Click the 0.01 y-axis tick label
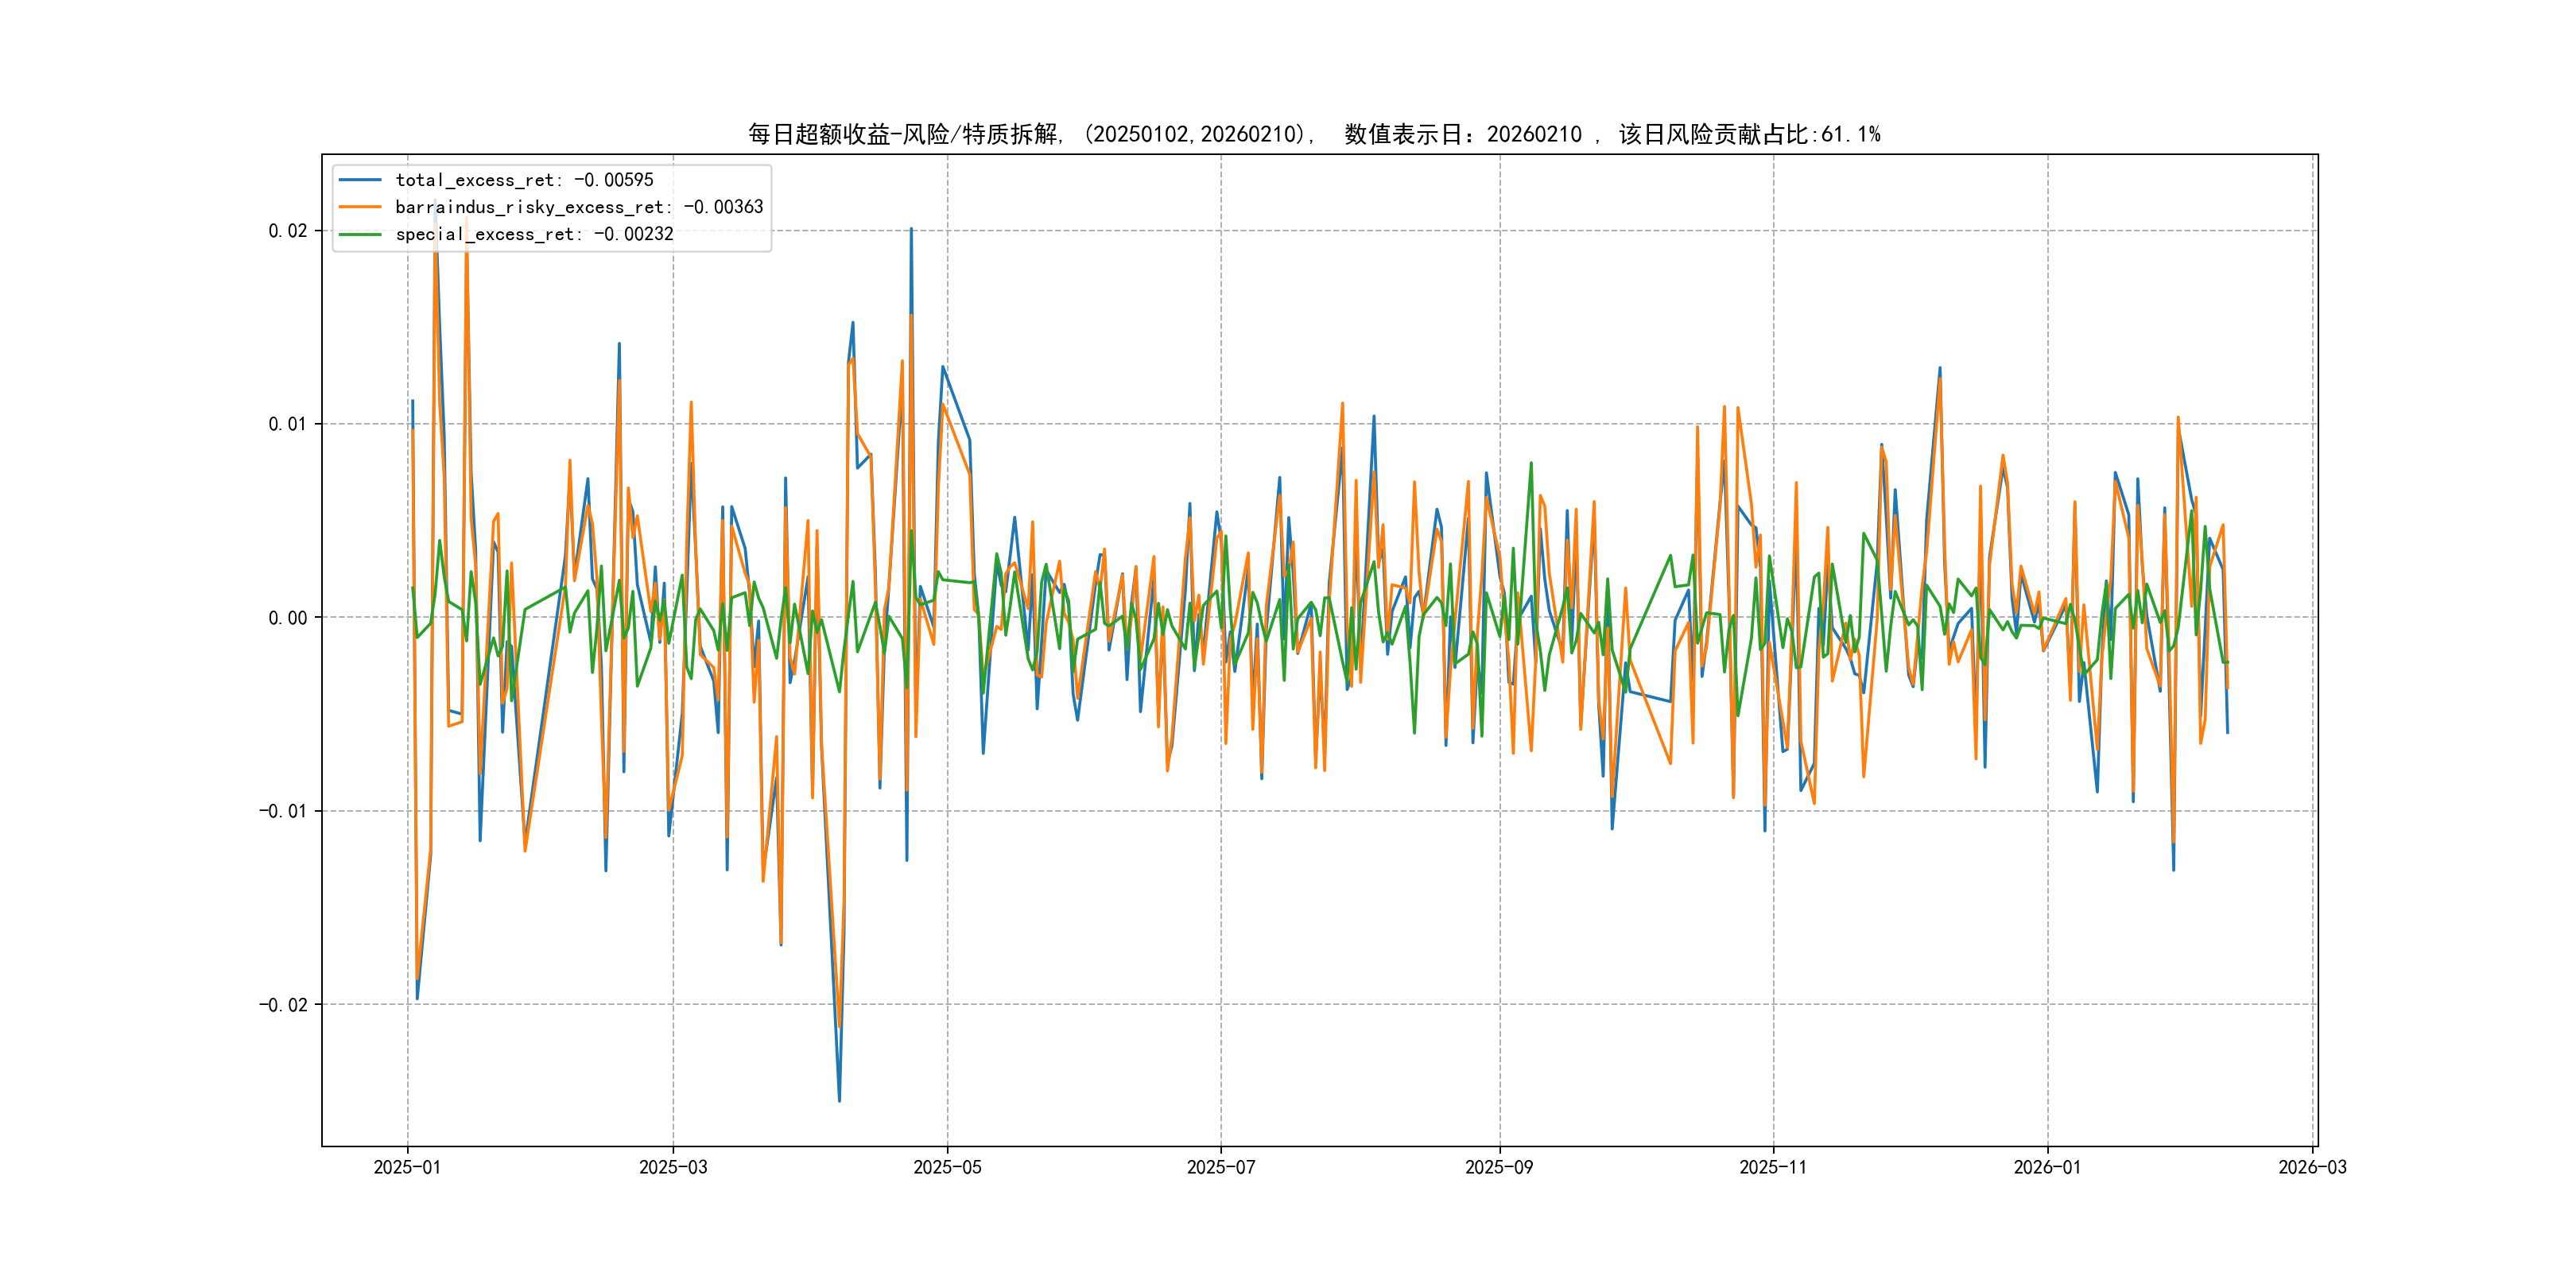This screenshot has width=2576, height=1288. (x=287, y=424)
